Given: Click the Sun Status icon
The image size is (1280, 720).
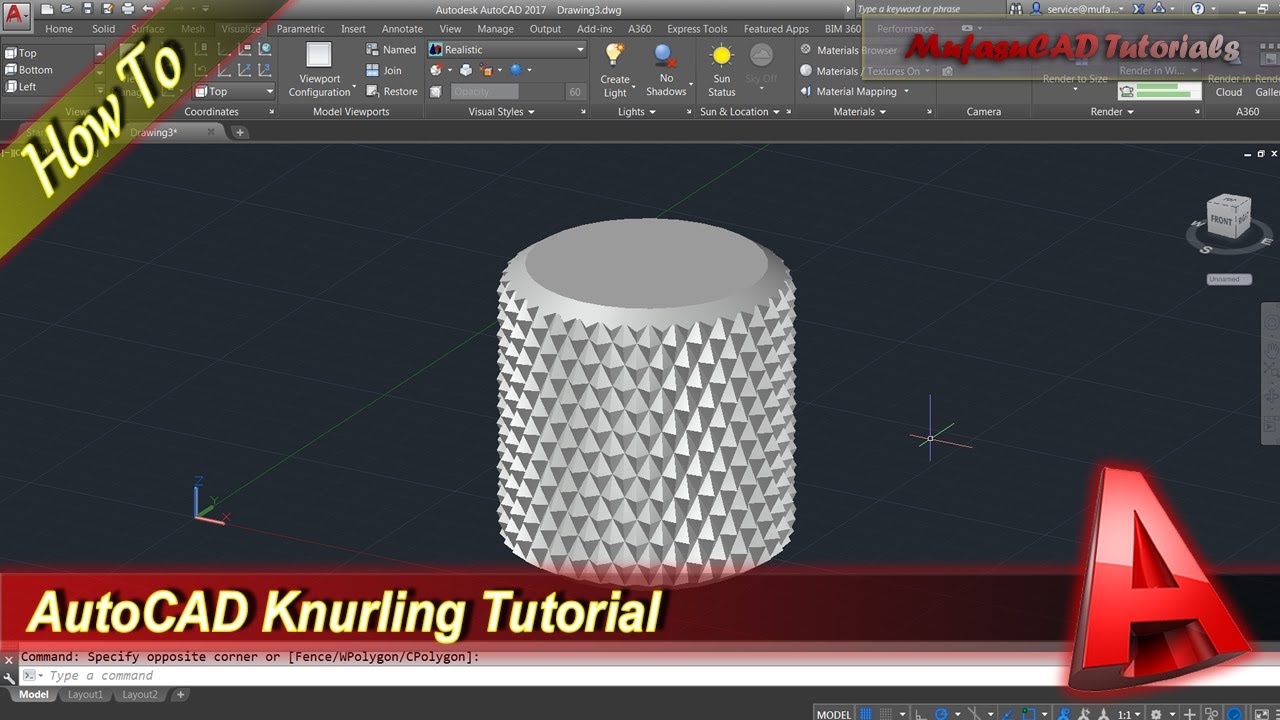Looking at the screenshot, I should click(721, 55).
